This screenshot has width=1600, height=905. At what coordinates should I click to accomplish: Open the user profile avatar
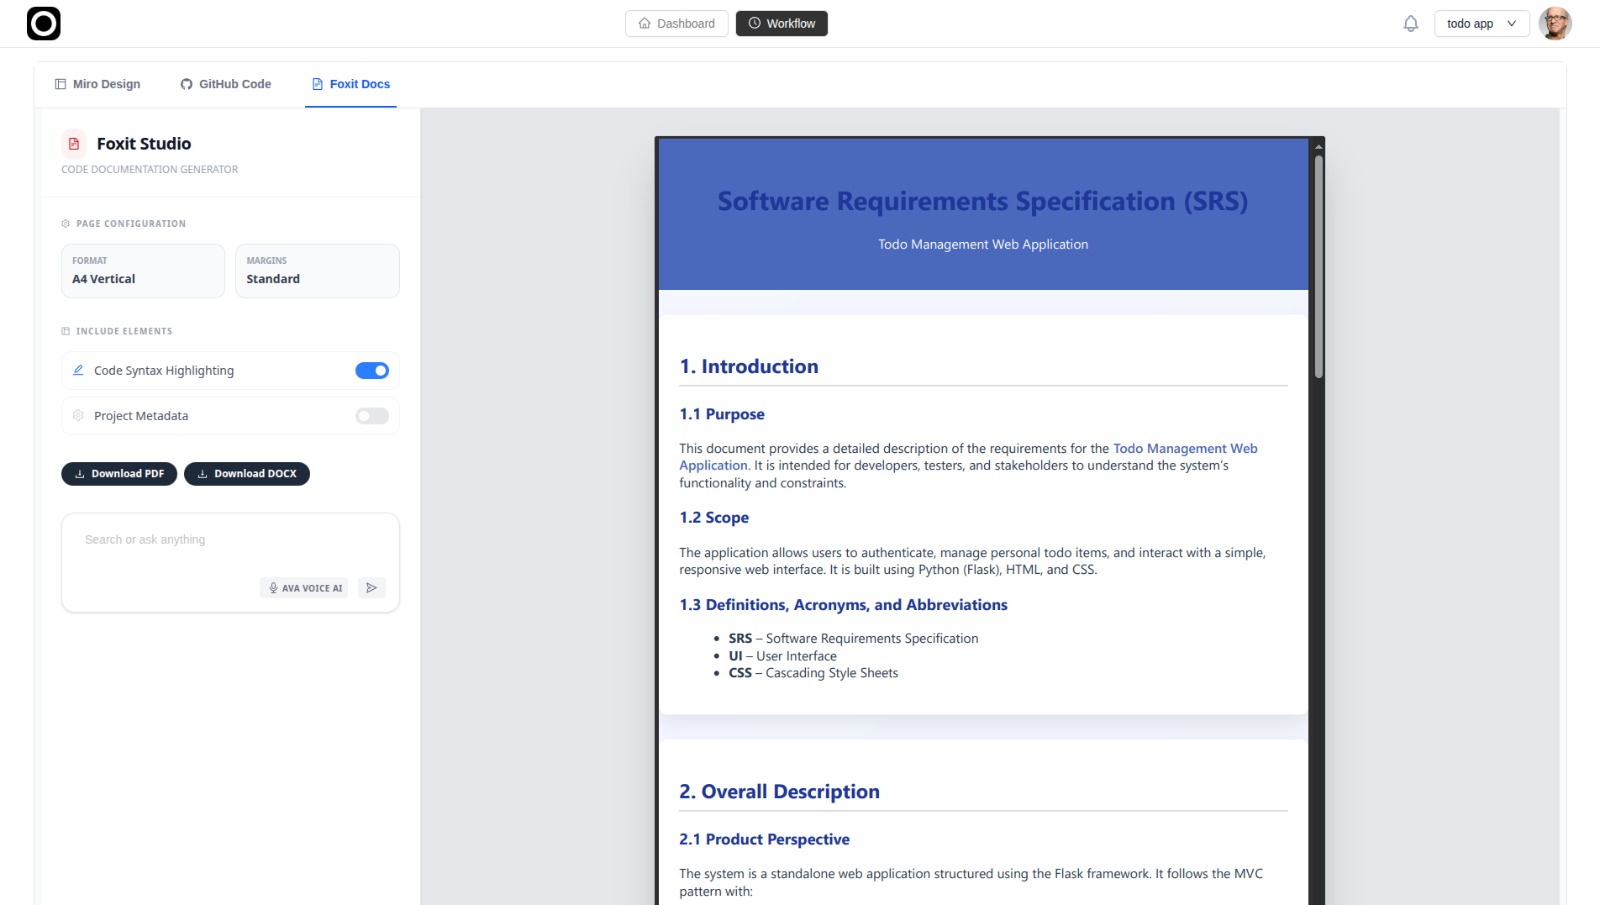pyautogui.click(x=1555, y=23)
